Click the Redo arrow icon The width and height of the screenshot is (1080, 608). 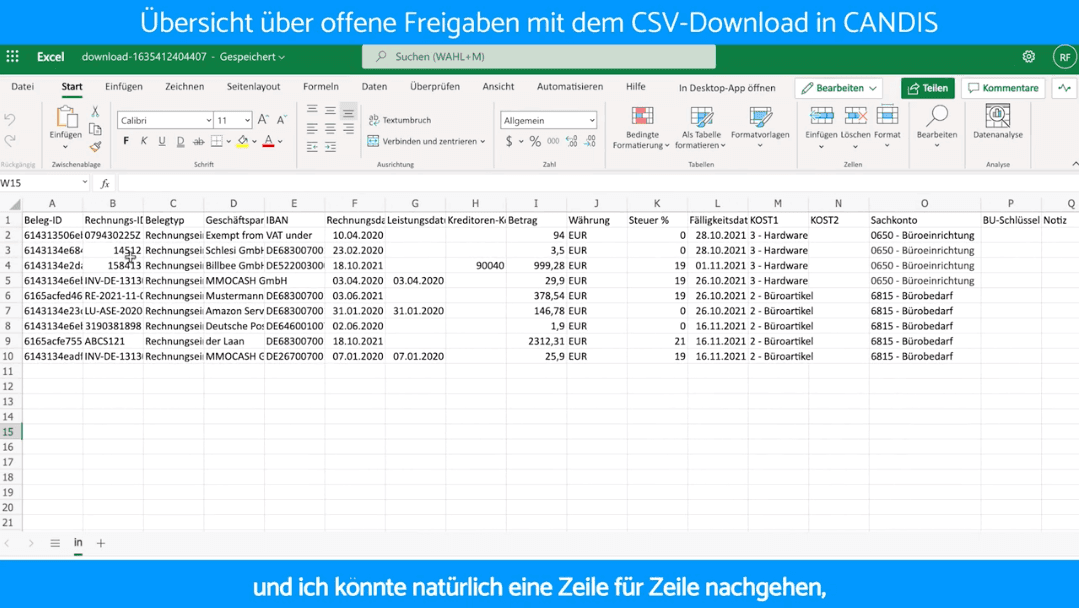[x=10, y=141]
